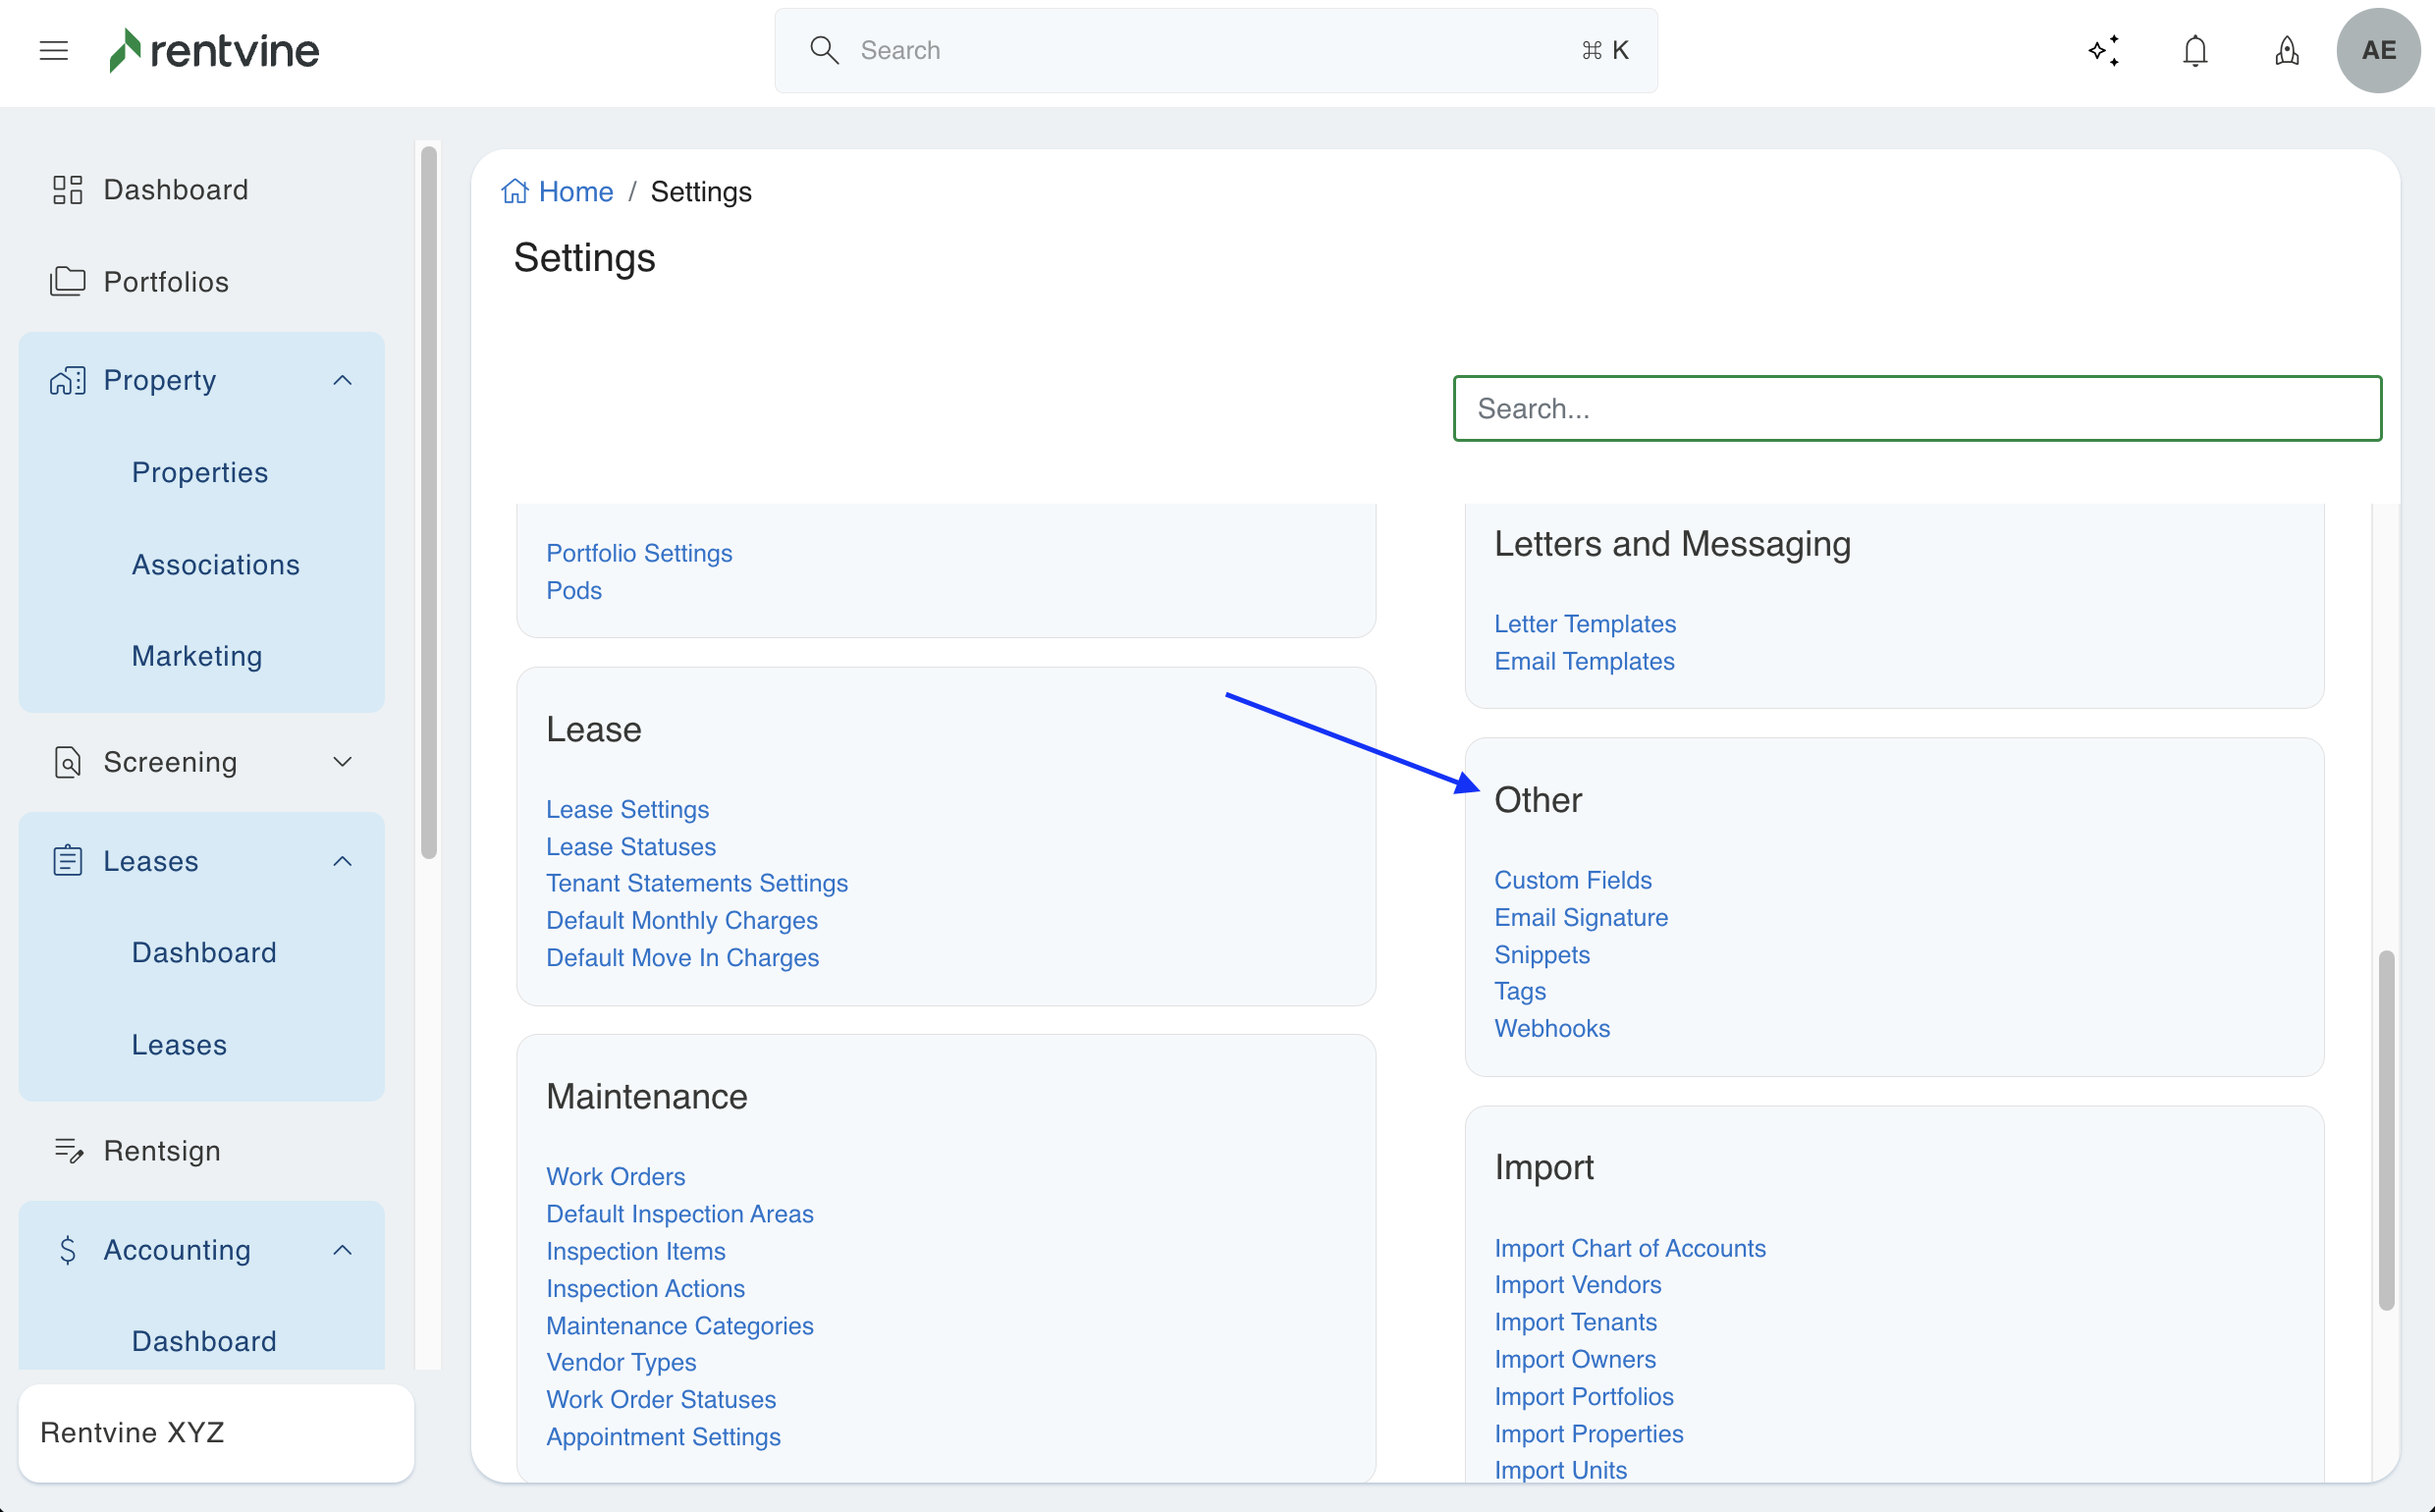2435x1512 pixels.
Task: Expand the Screening section chevron
Action: coord(342,762)
